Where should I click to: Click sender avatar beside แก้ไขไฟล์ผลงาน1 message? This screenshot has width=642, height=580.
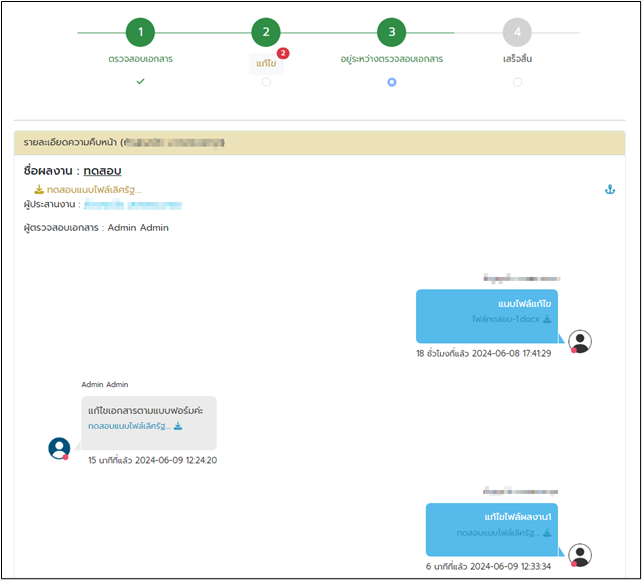coord(580,555)
